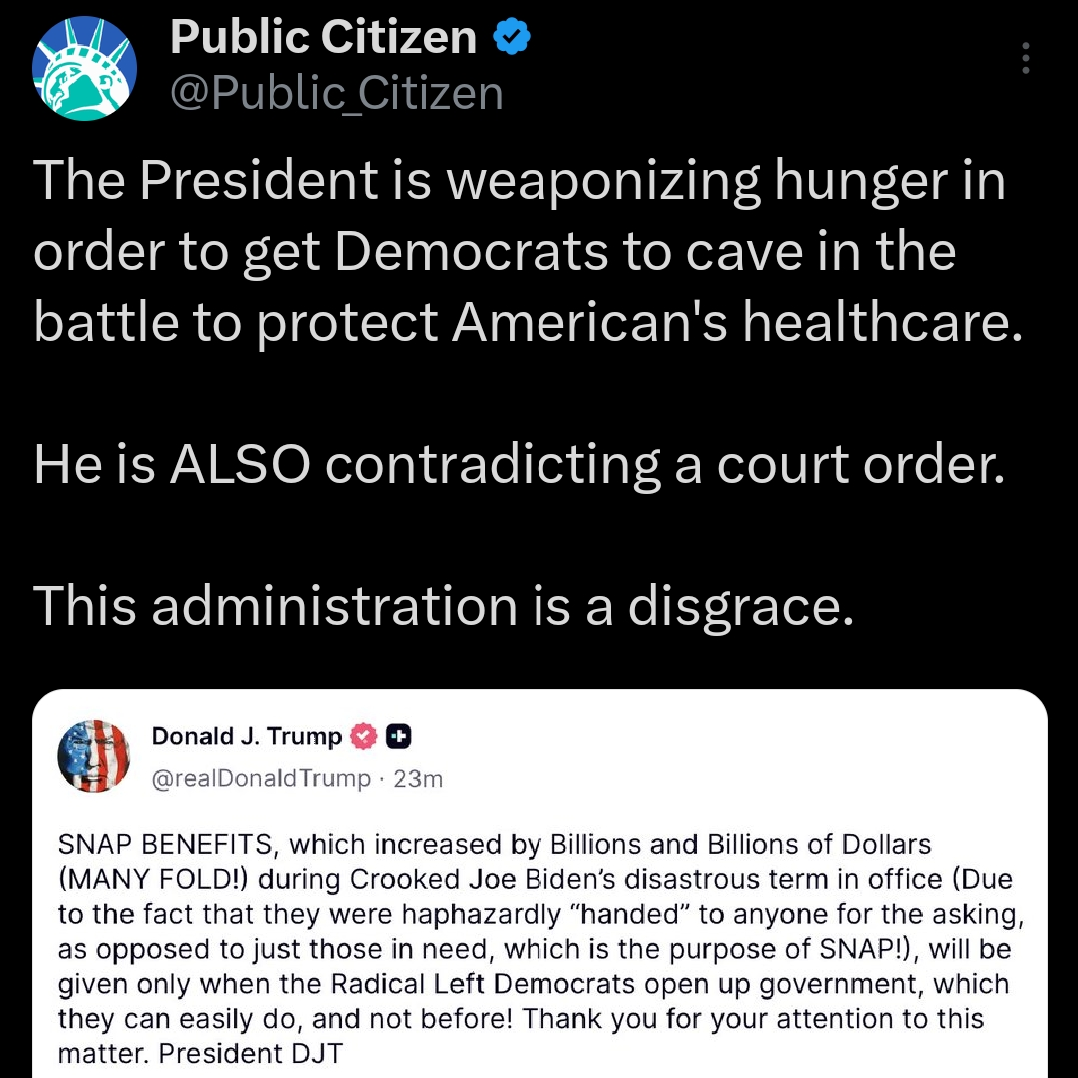Click Public Citizen's Statue of Liberty avatar
The width and height of the screenshot is (1078, 1078).
tap(82, 70)
